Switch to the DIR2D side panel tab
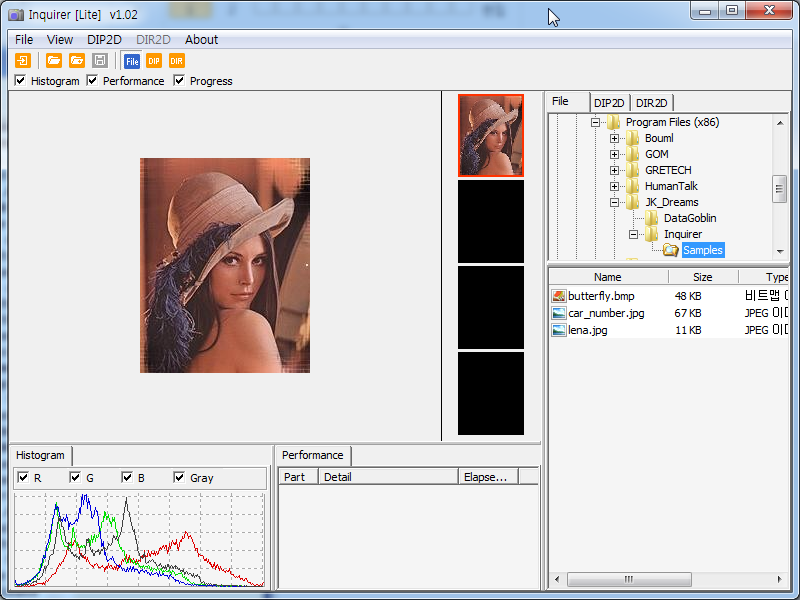Viewport: 800px width, 600px height. pos(653,103)
